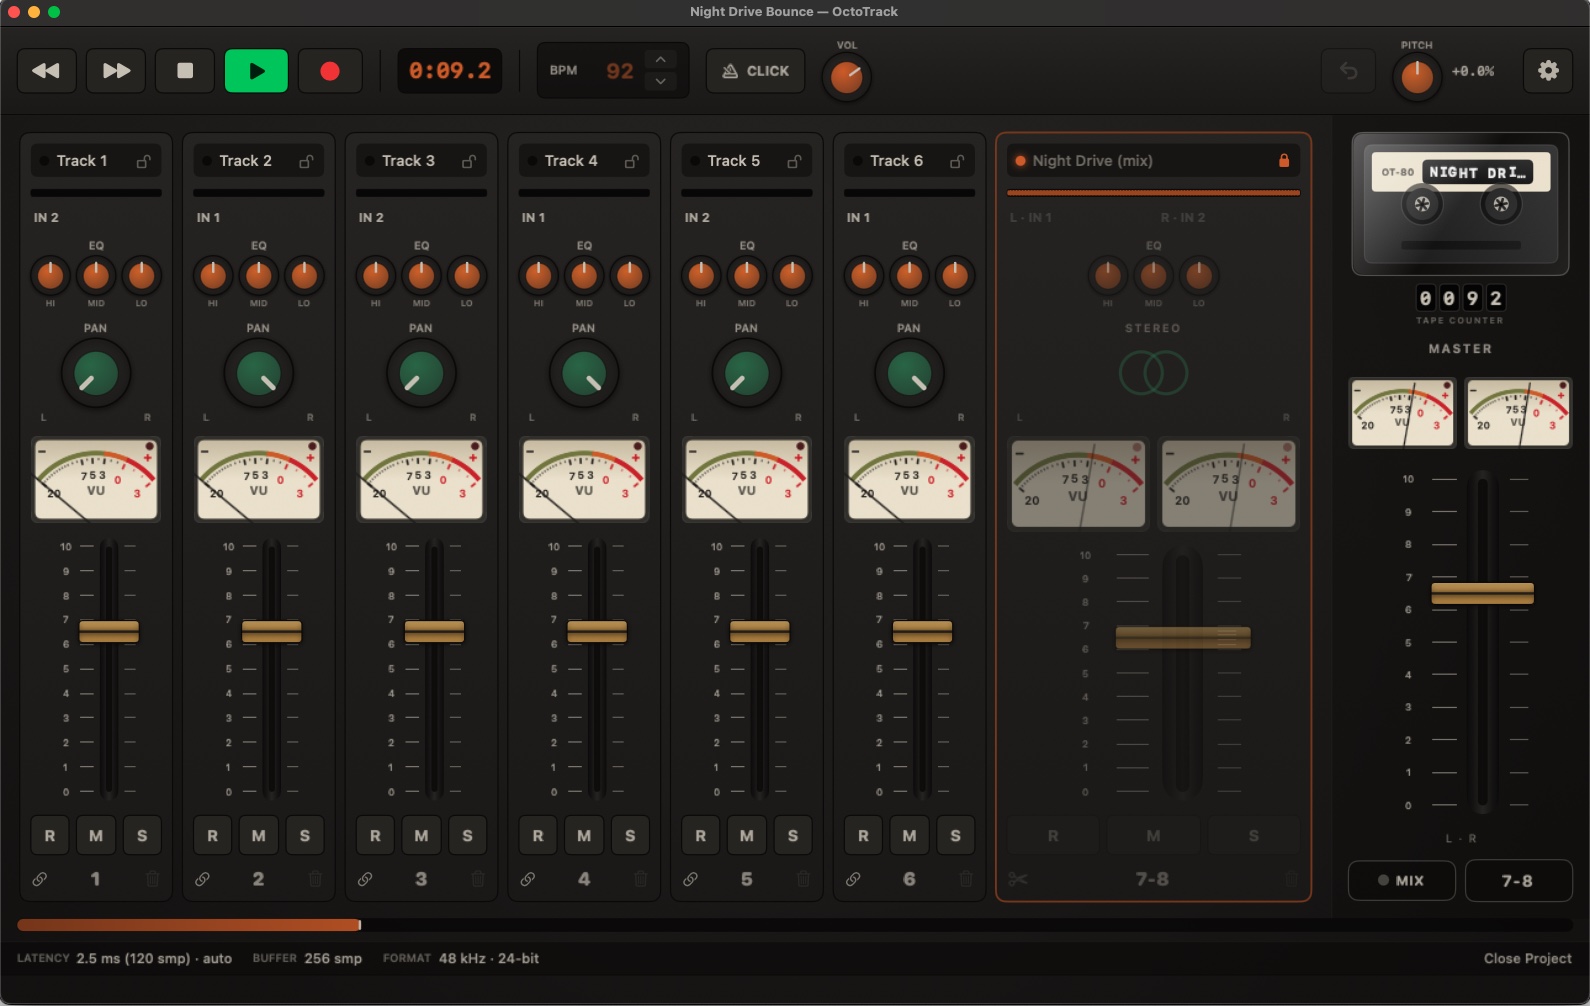This screenshot has height=1006, width=1590.
Task: Delete Track 4 with its trash icon
Action: [x=641, y=879]
